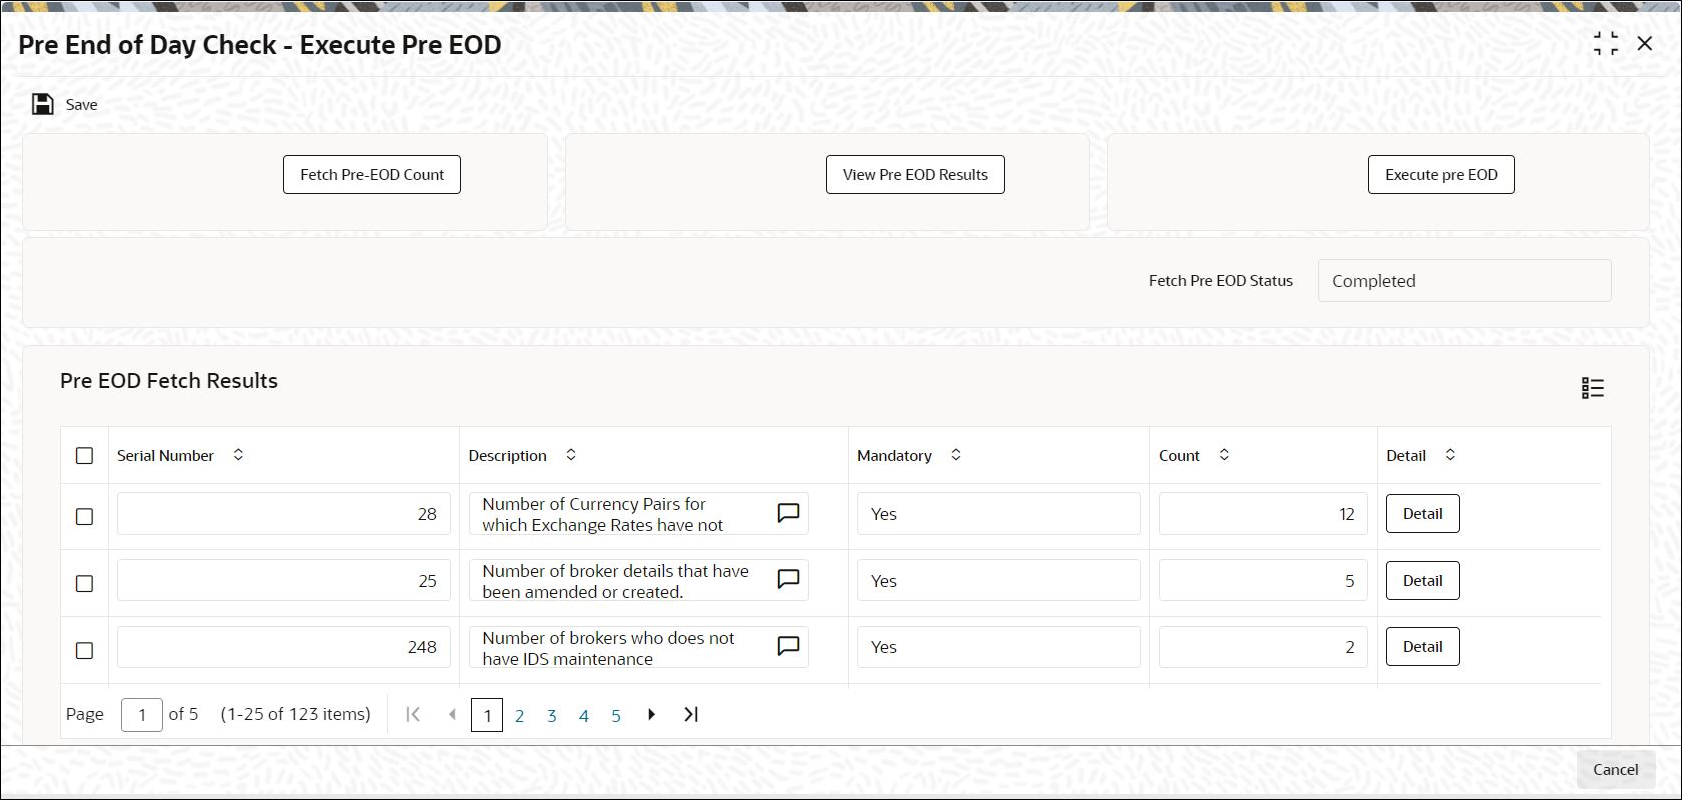Image resolution: width=1682 pixels, height=800 pixels.
Task: Sort the Mandatory column
Action: tap(956, 455)
